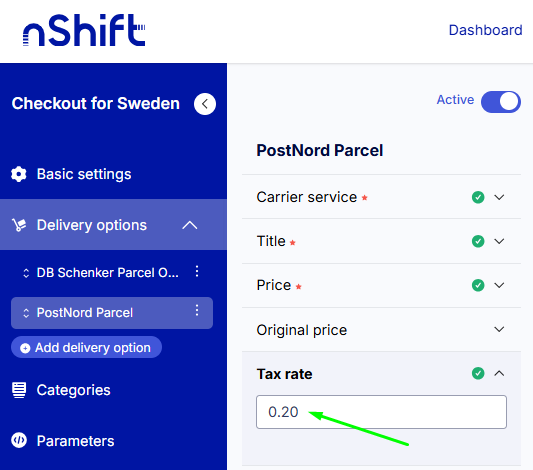Screen dimensions: 533x470
Task: Click the DB Schenker reorder handle icon
Action: coord(26,273)
